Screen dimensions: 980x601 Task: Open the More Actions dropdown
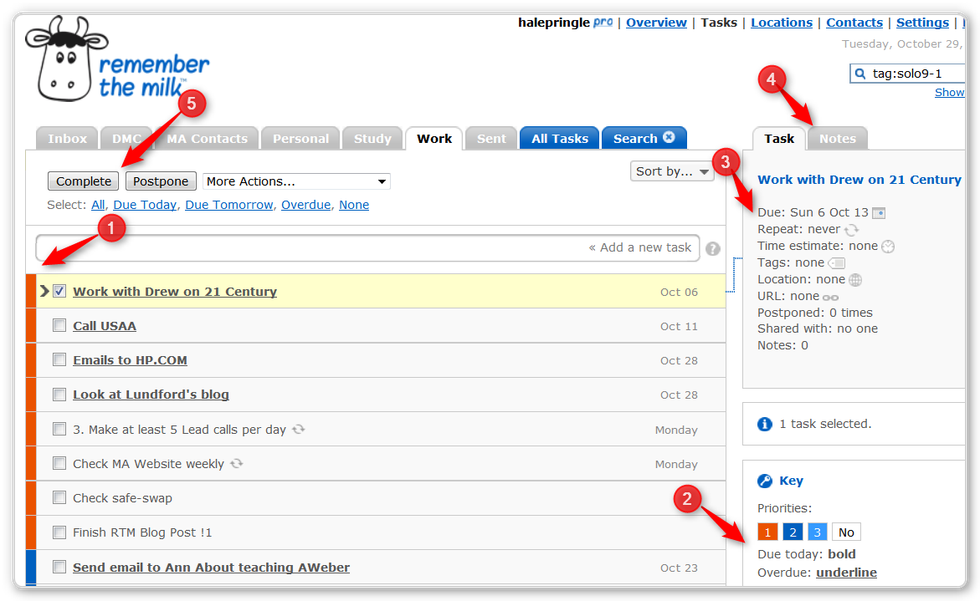click(x=296, y=182)
